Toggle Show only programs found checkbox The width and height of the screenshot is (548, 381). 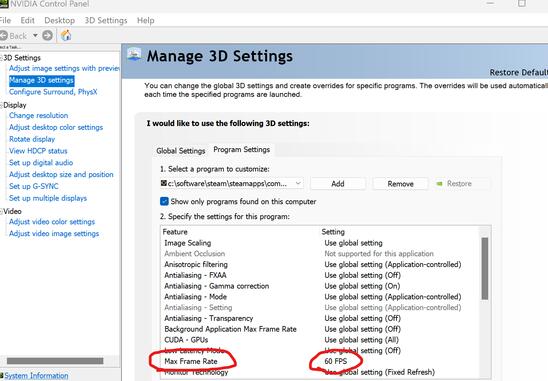pos(164,201)
